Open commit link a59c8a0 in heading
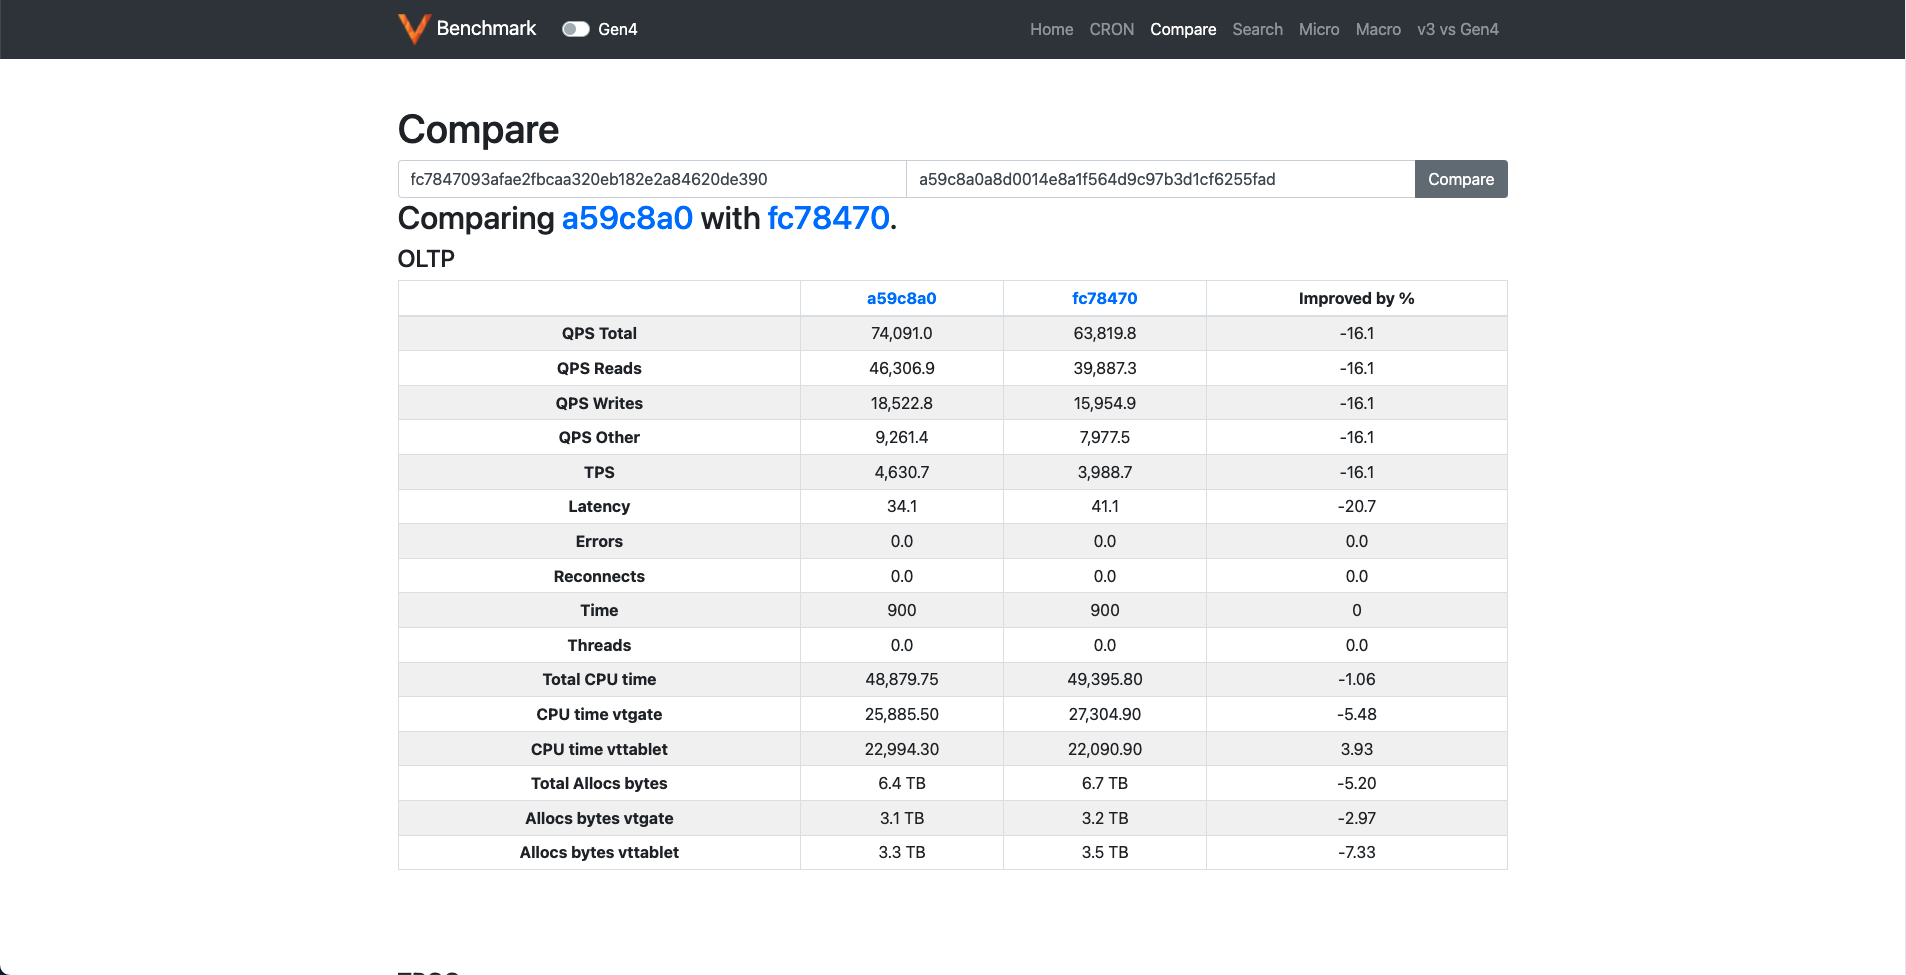Screen dimensions: 1906x975 click(x=625, y=218)
